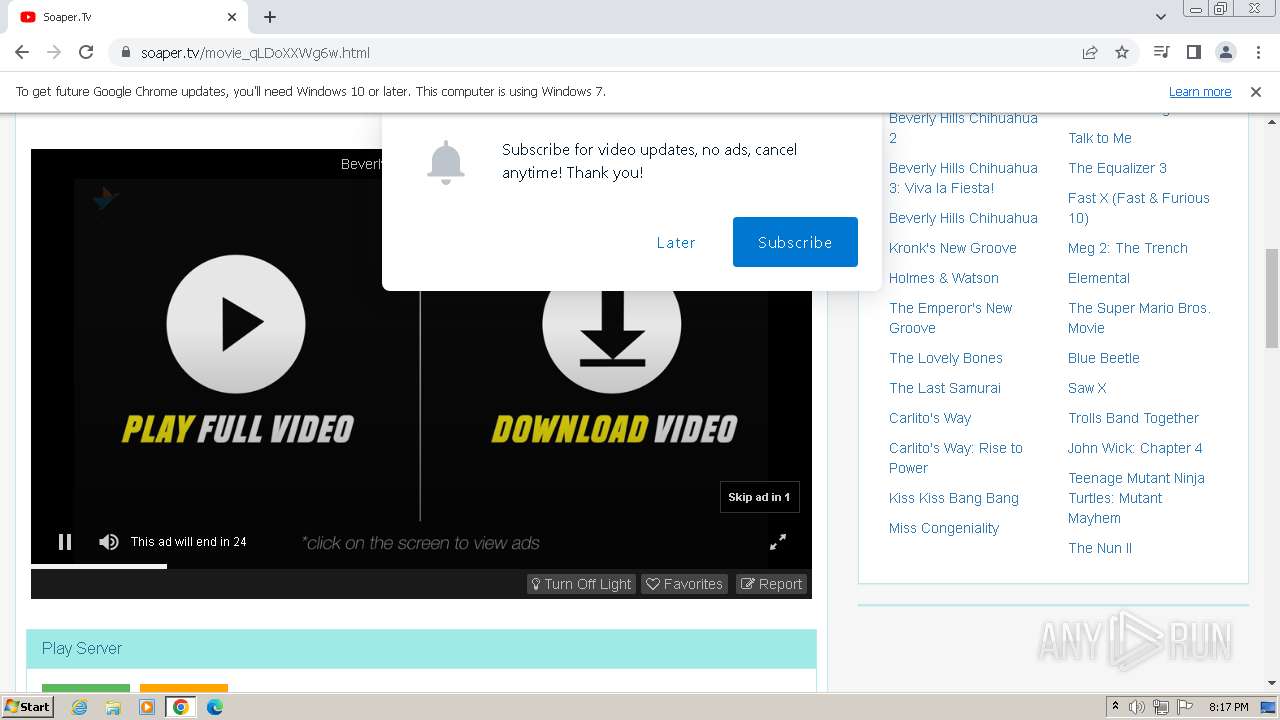This screenshot has width=1280, height=720.
Task: Open Blue Beetle
Action: [x=1104, y=358]
